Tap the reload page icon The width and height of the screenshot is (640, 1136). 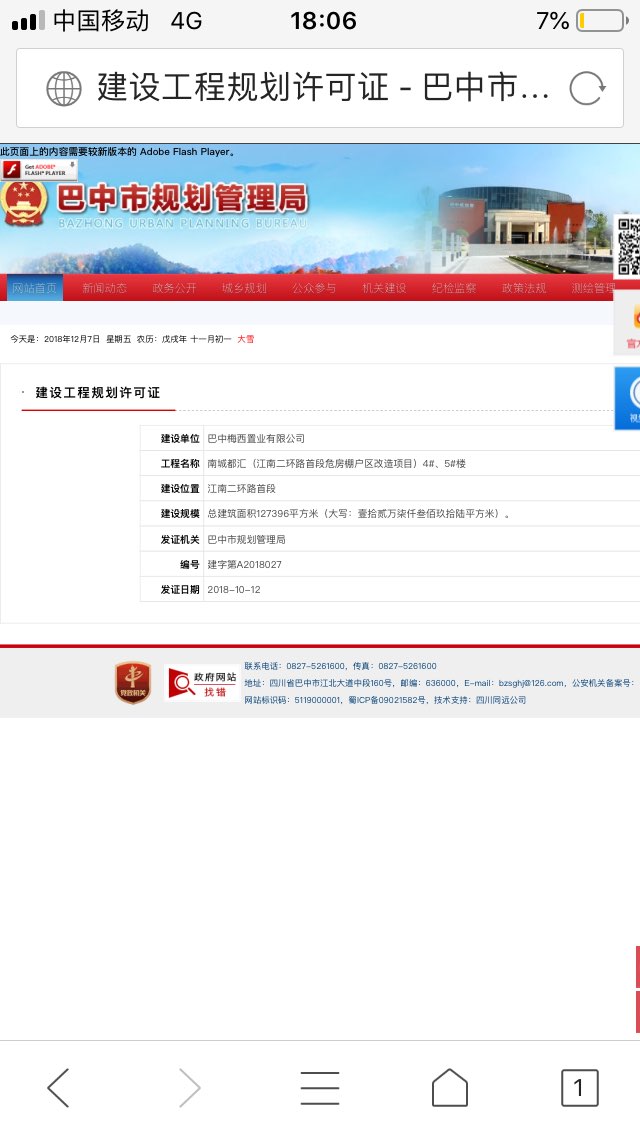[587, 89]
